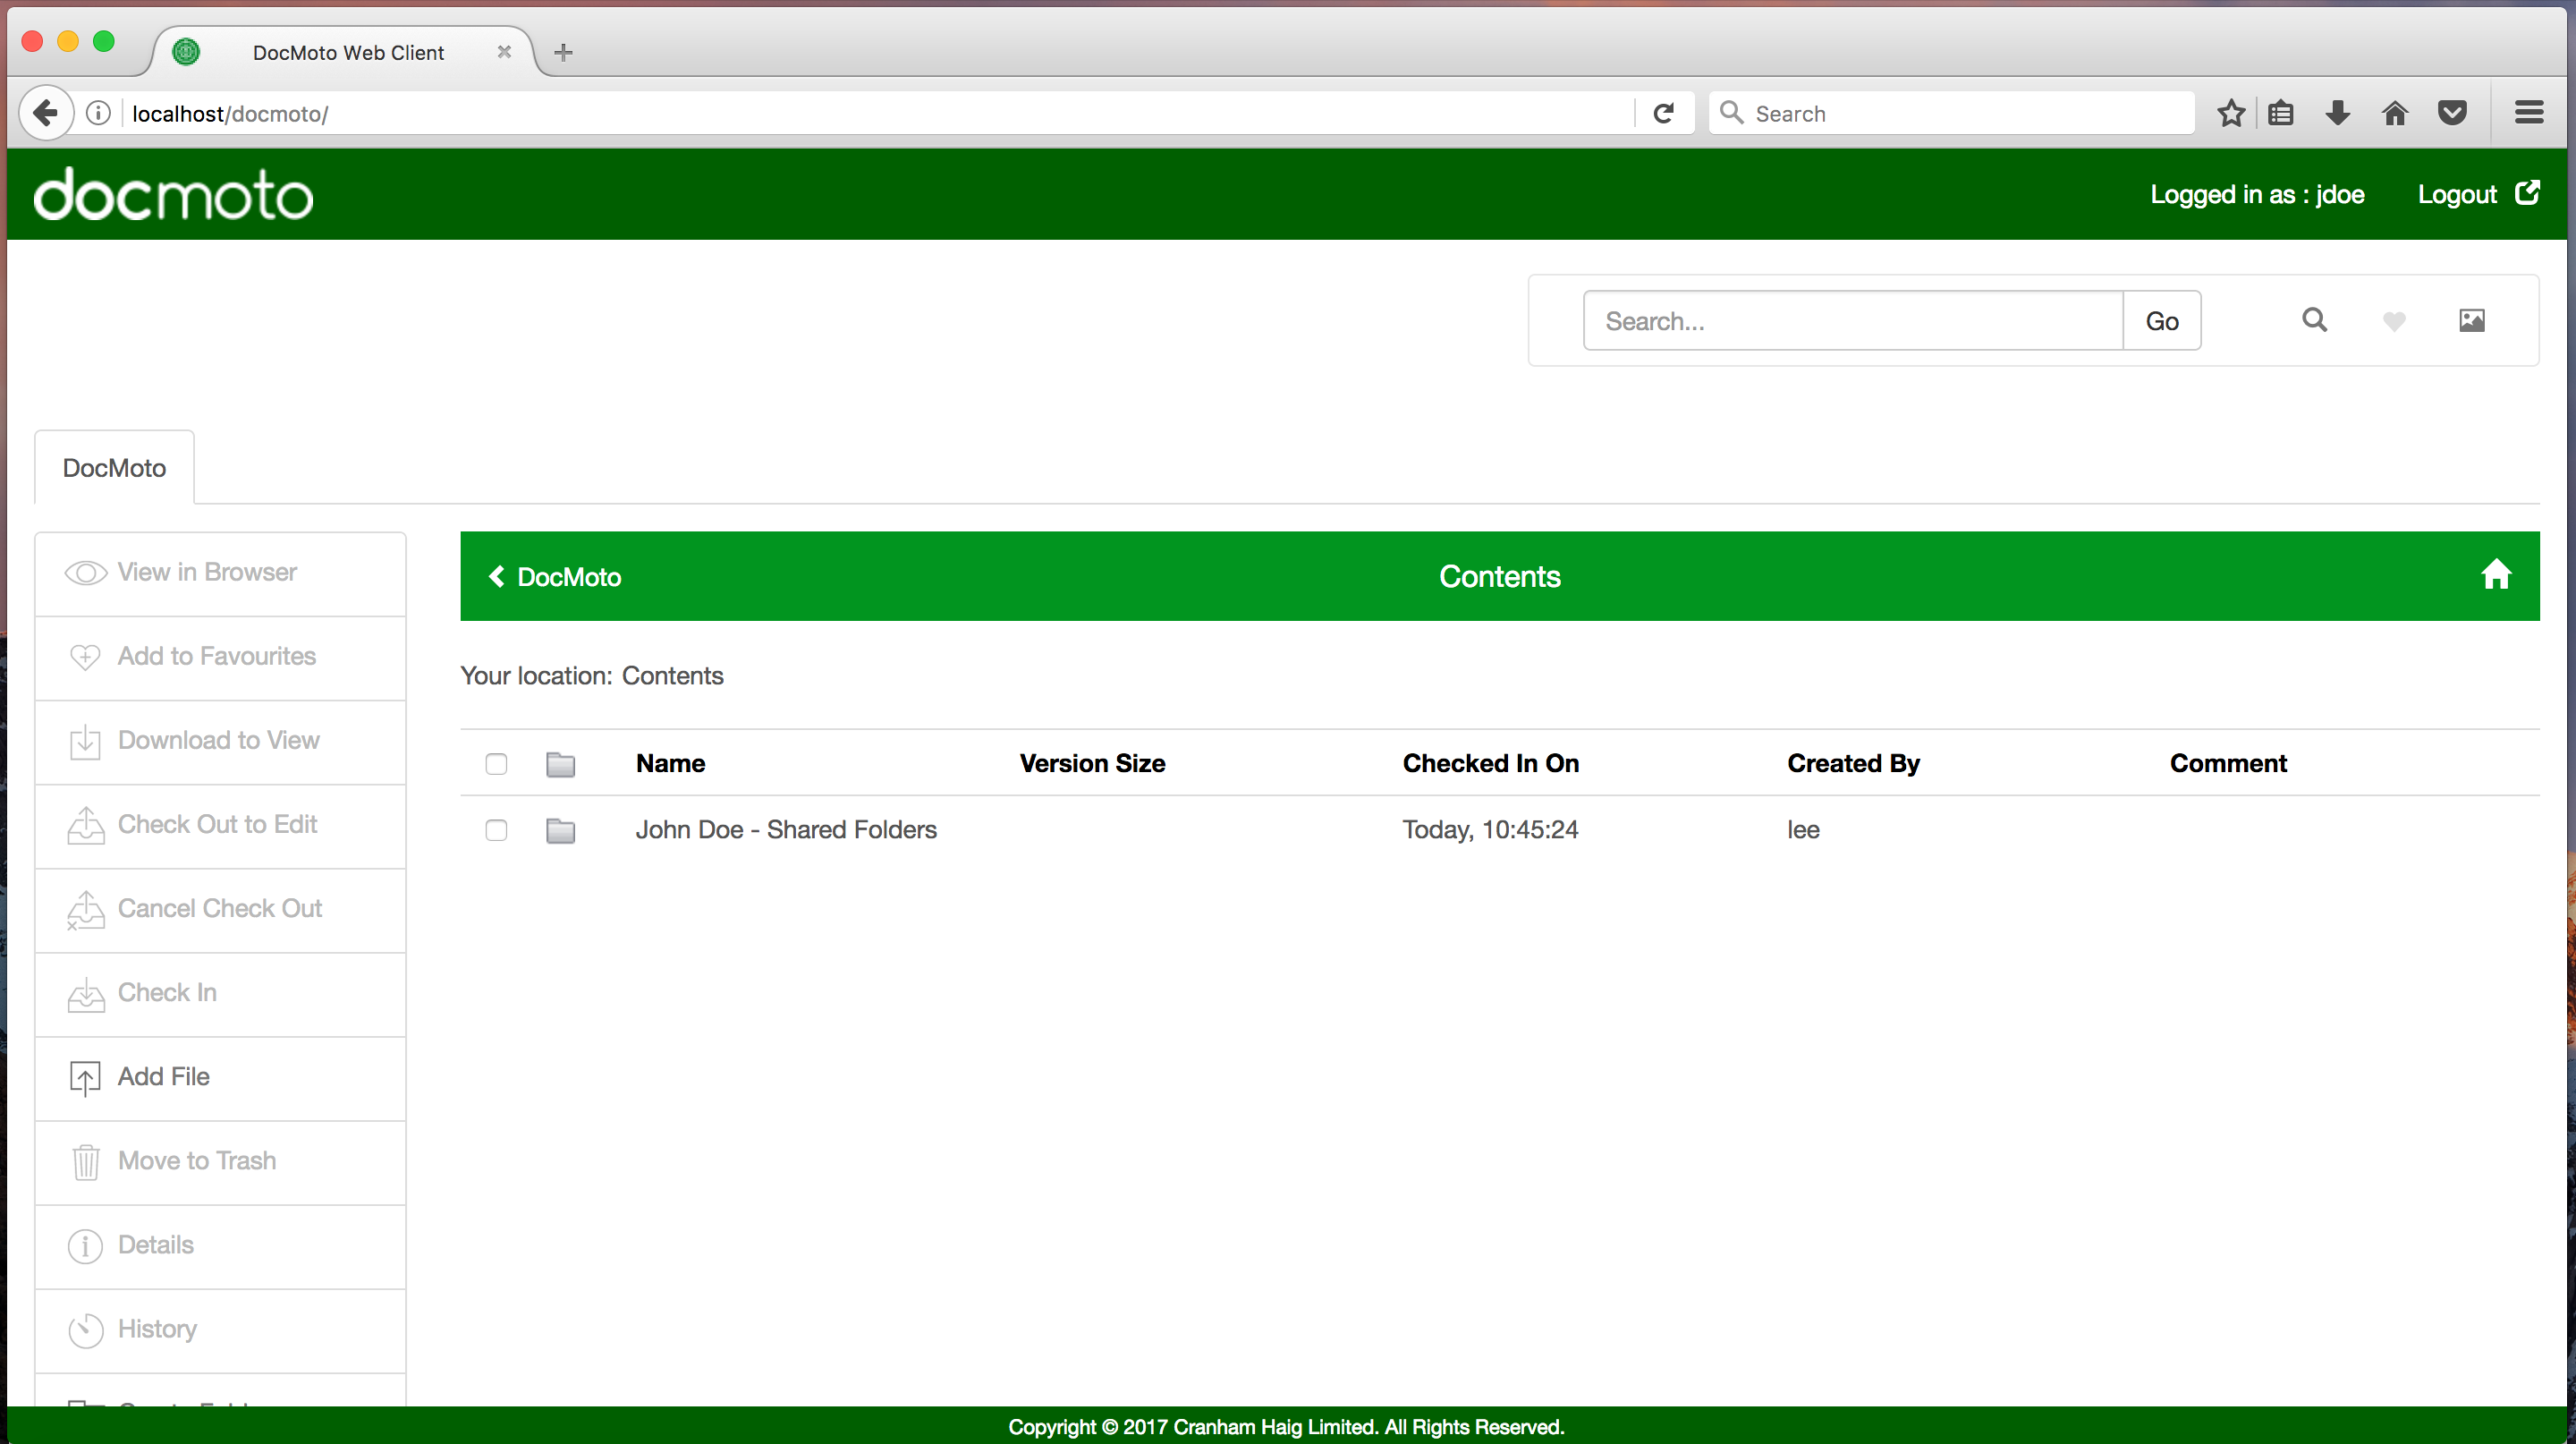
Task: Open advanced search with the magnifier icon
Action: (x=2314, y=320)
